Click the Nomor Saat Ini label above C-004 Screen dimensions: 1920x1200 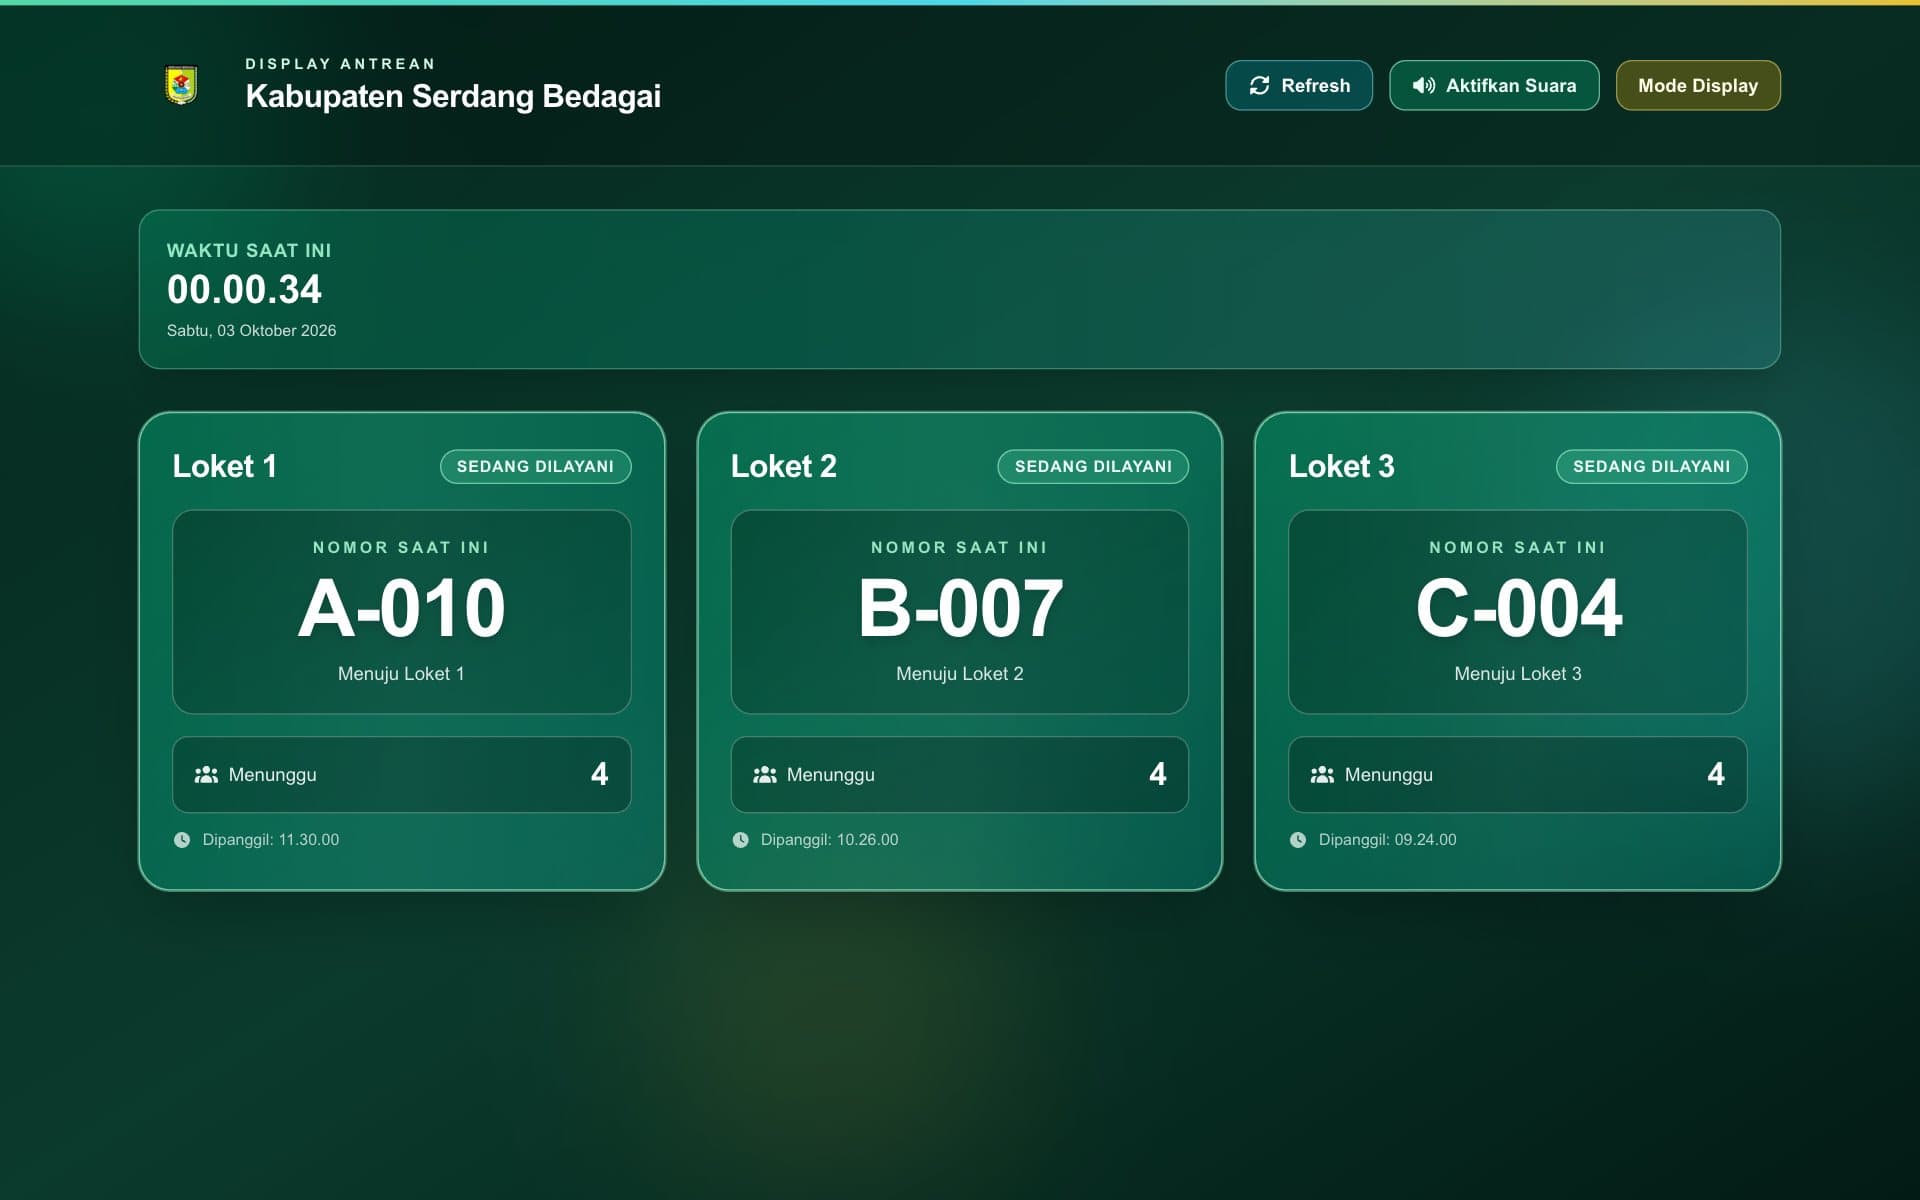pos(1518,548)
